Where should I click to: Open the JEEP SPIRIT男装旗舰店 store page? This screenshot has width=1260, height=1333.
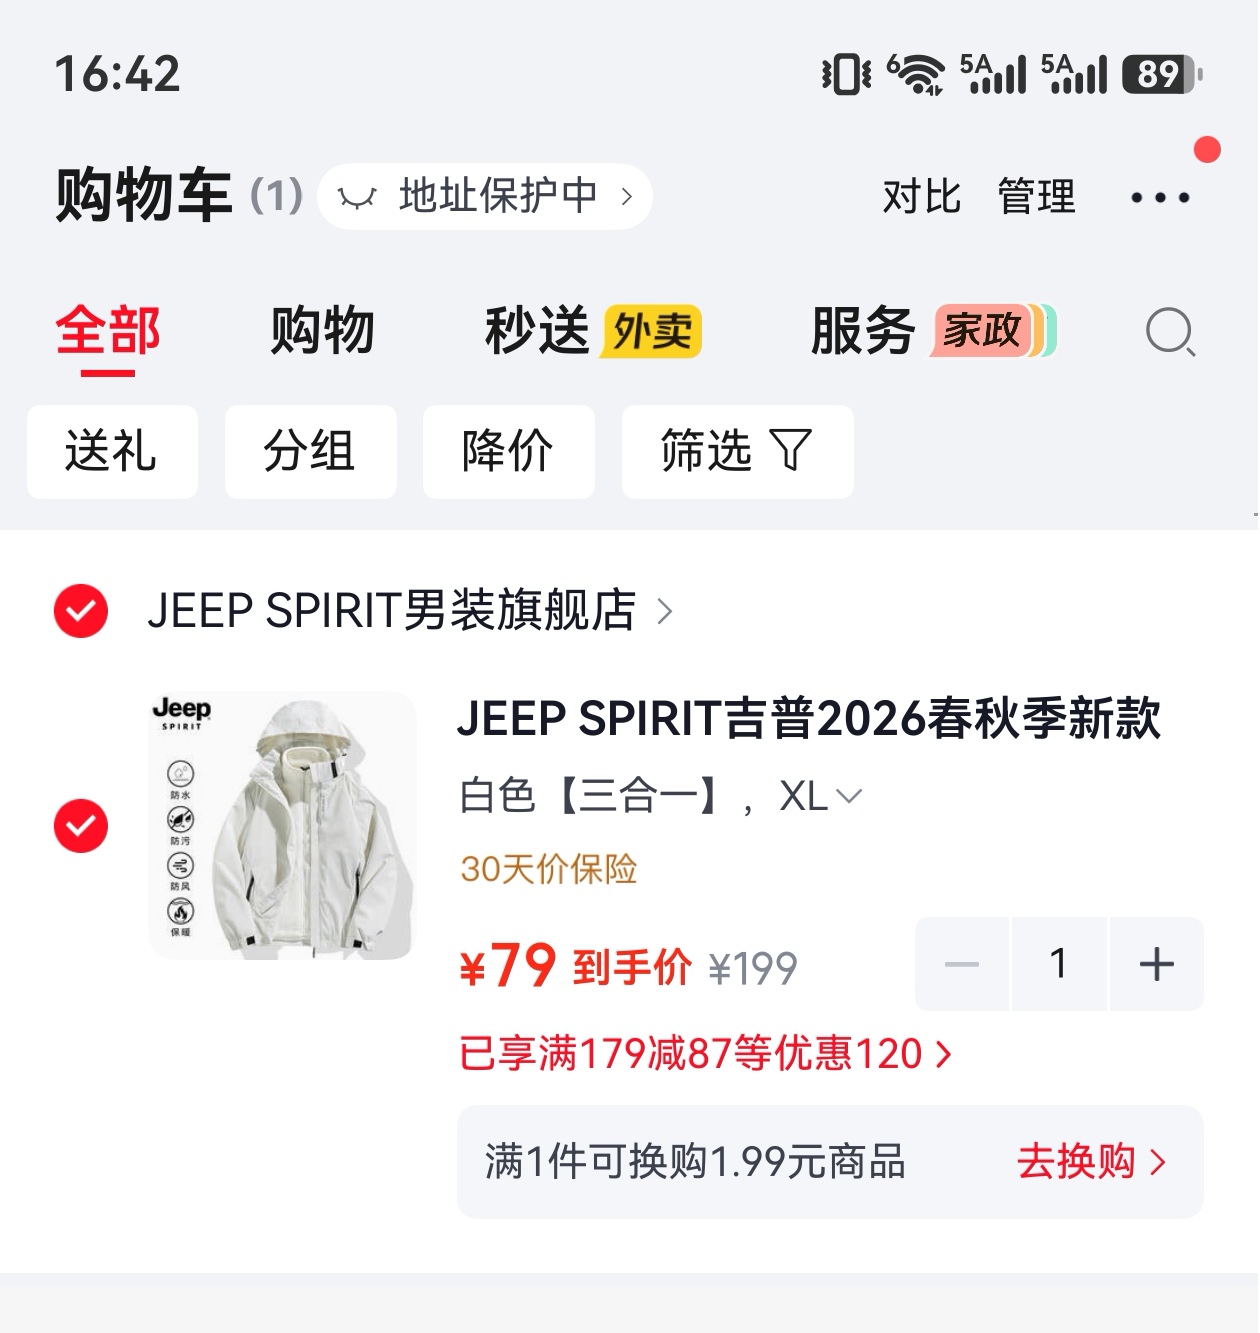(410, 610)
